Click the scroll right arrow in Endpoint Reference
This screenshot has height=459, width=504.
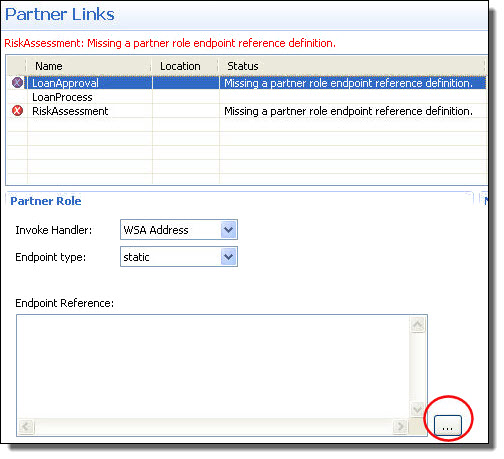400,426
